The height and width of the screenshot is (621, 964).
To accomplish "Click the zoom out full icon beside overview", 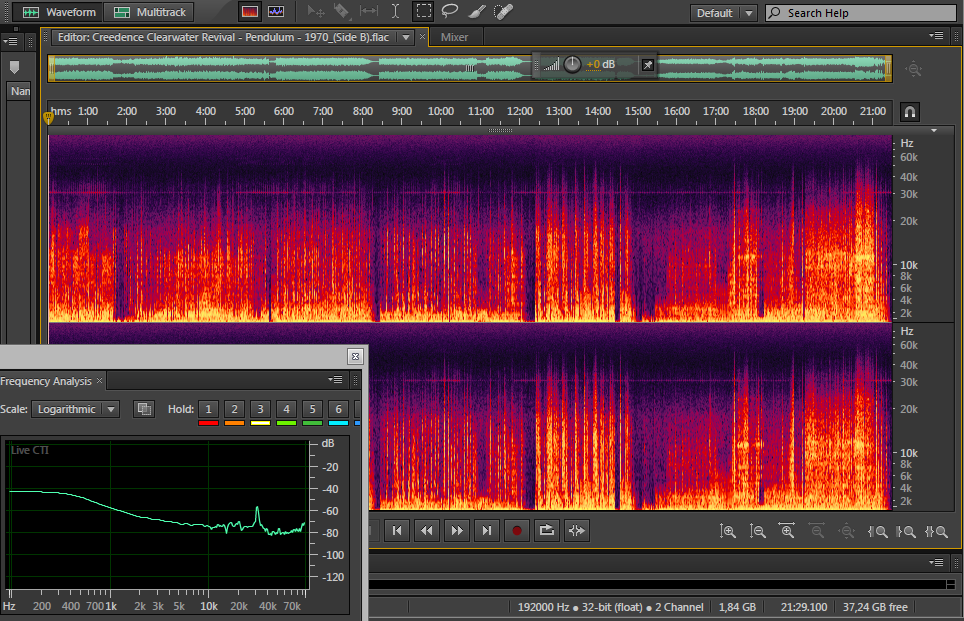I will point(914,69).
